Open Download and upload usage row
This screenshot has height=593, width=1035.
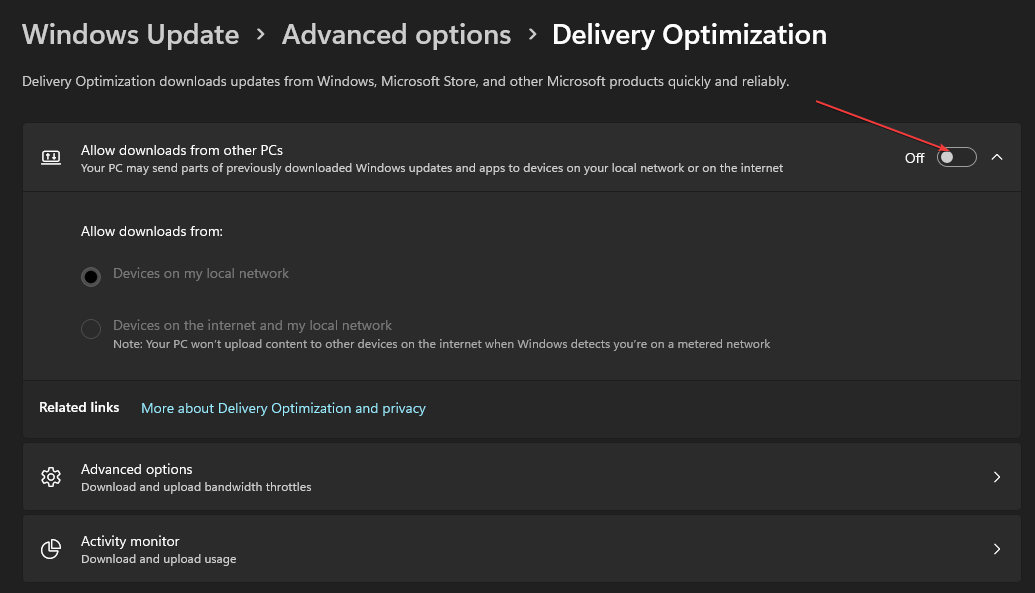click(158, 559)
